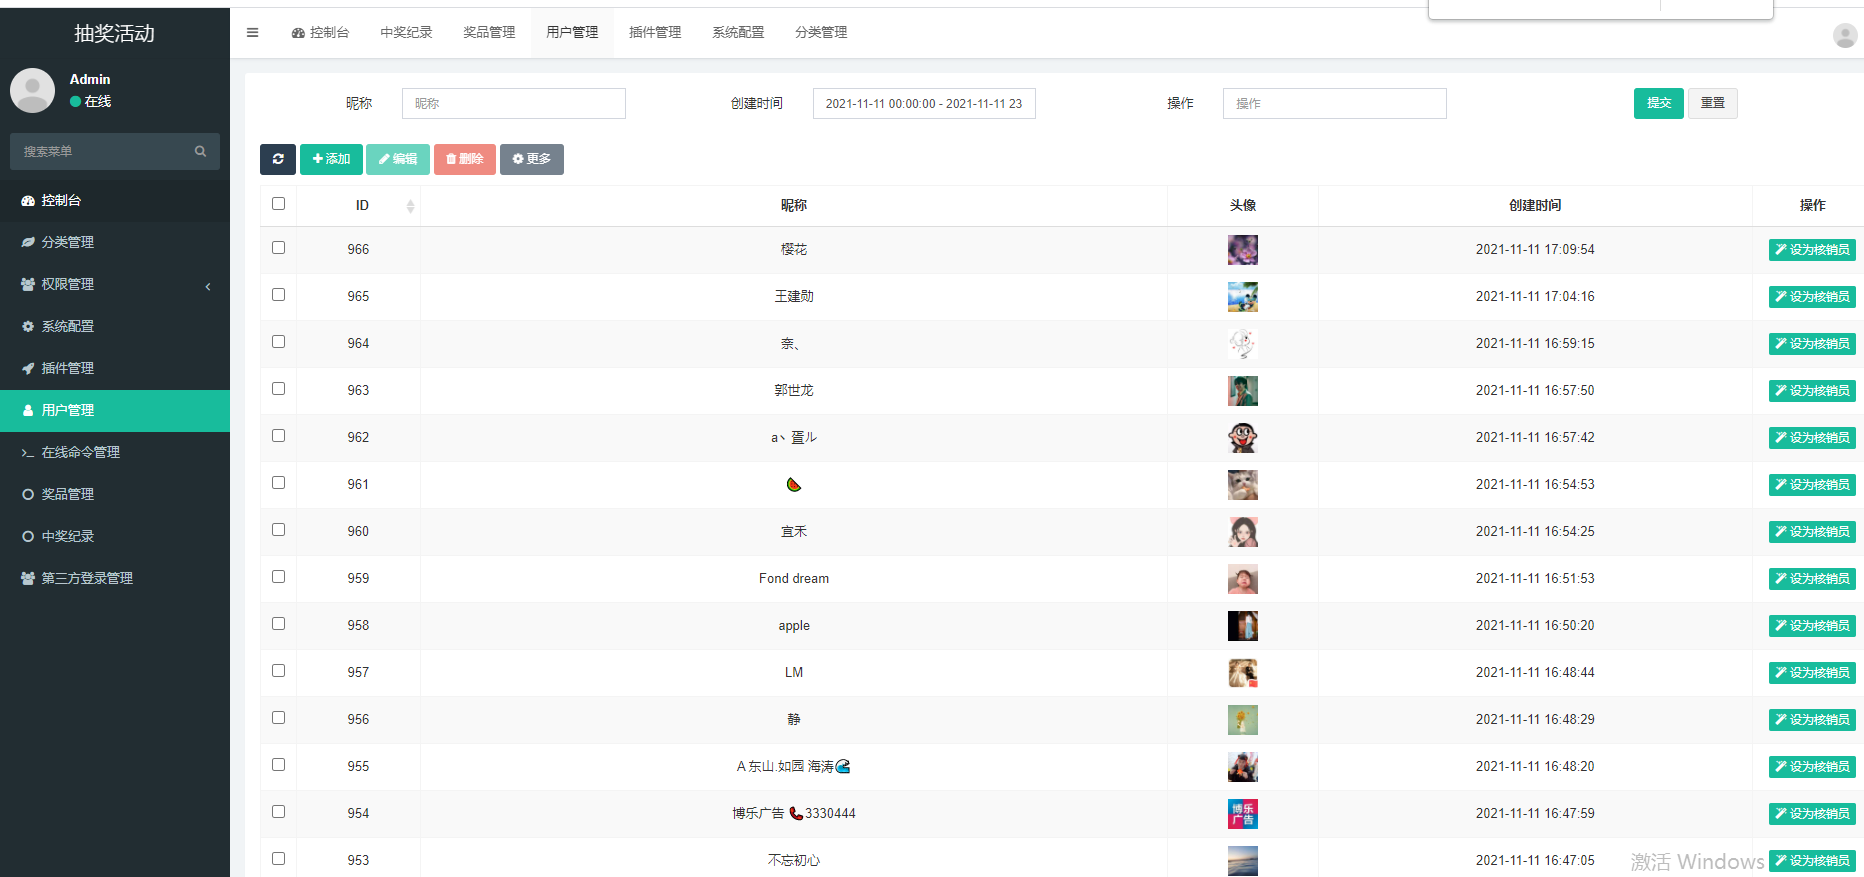Focus the 昵称 search input field
This screenshot has width=1864, height=877.
513,104
